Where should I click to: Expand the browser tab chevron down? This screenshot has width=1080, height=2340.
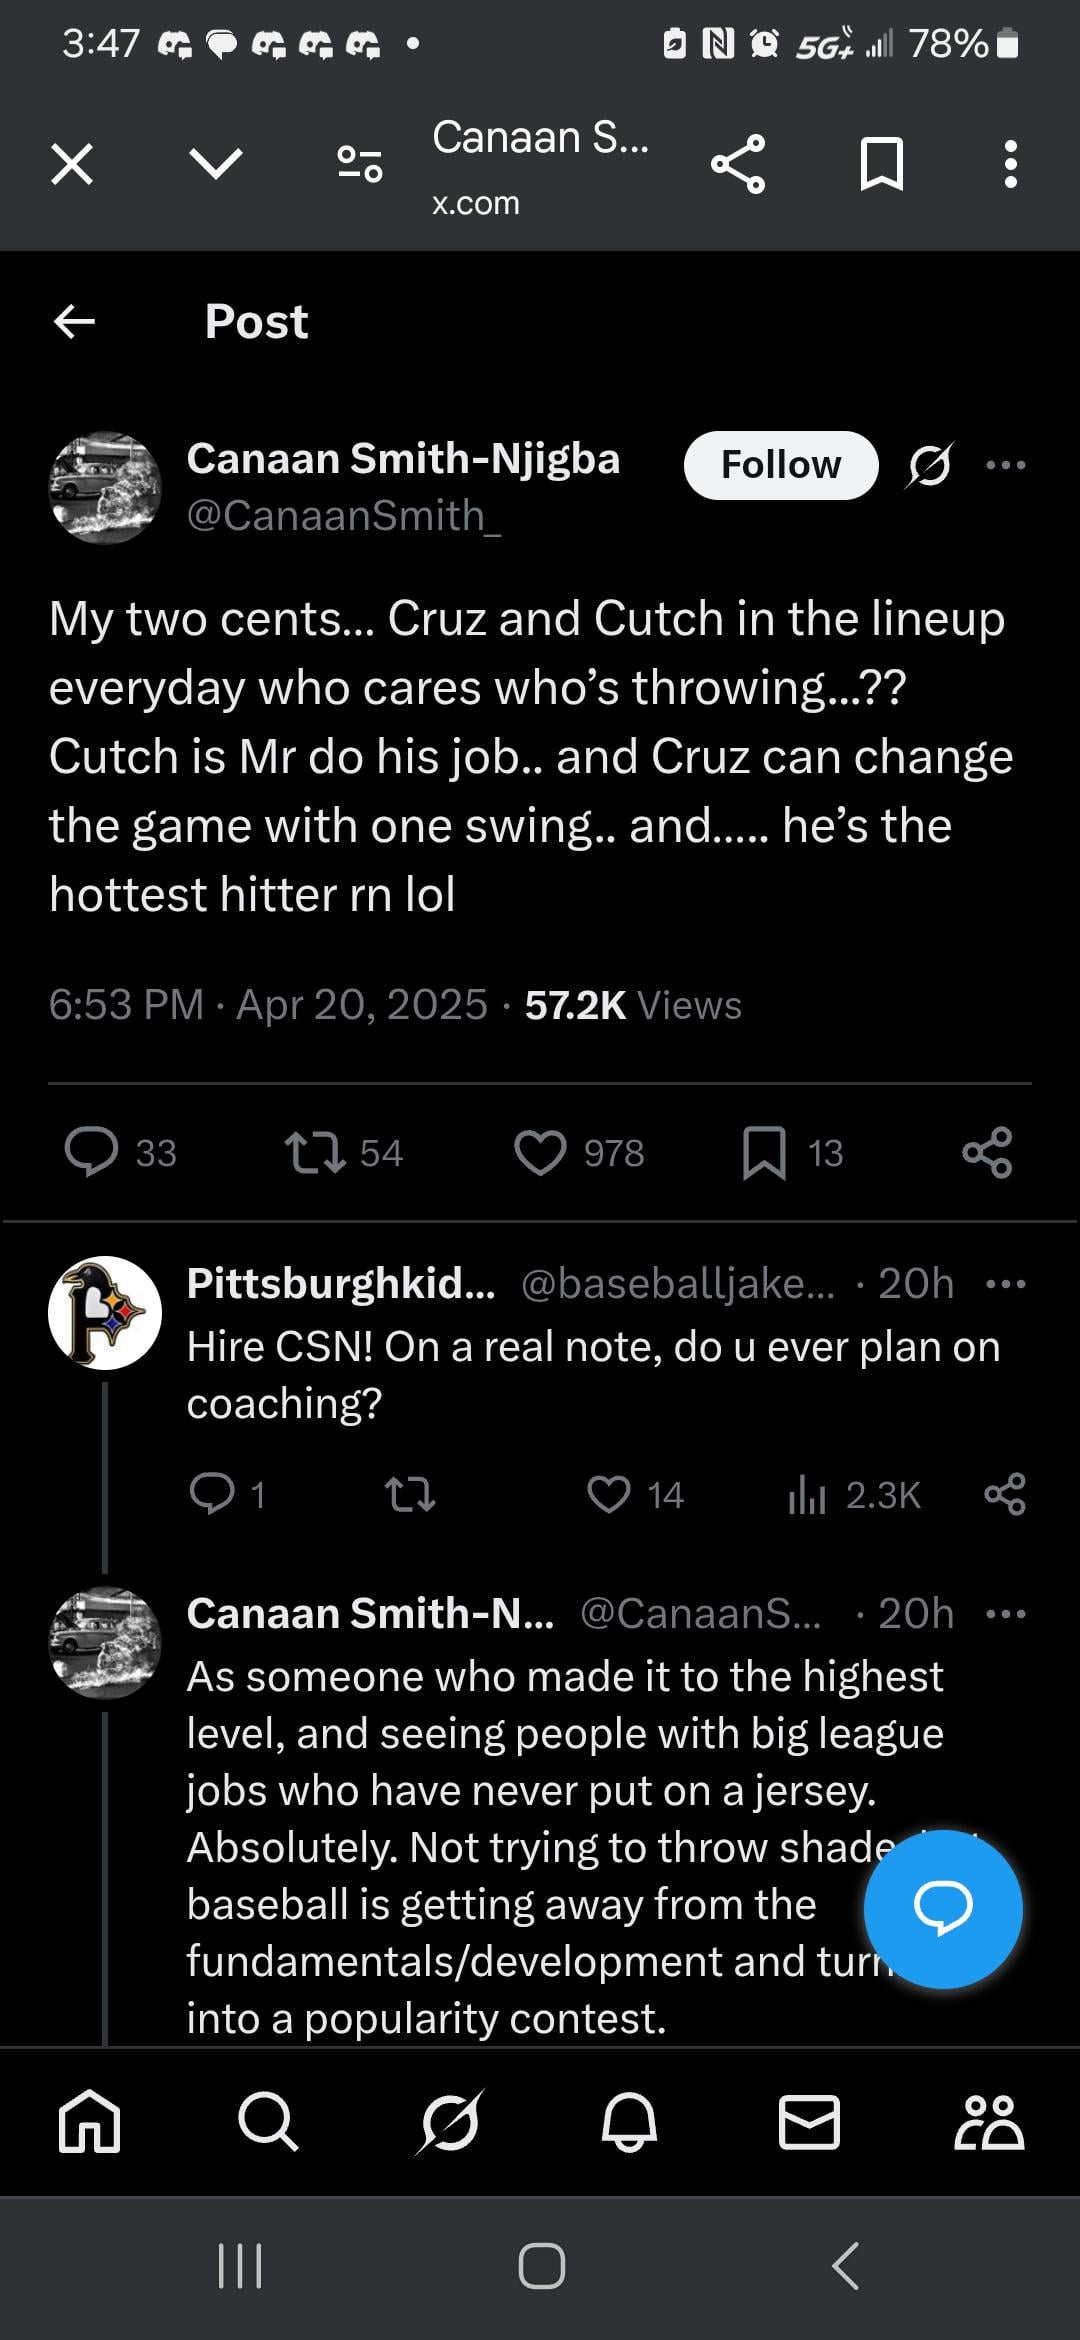[x=216, y=163]
